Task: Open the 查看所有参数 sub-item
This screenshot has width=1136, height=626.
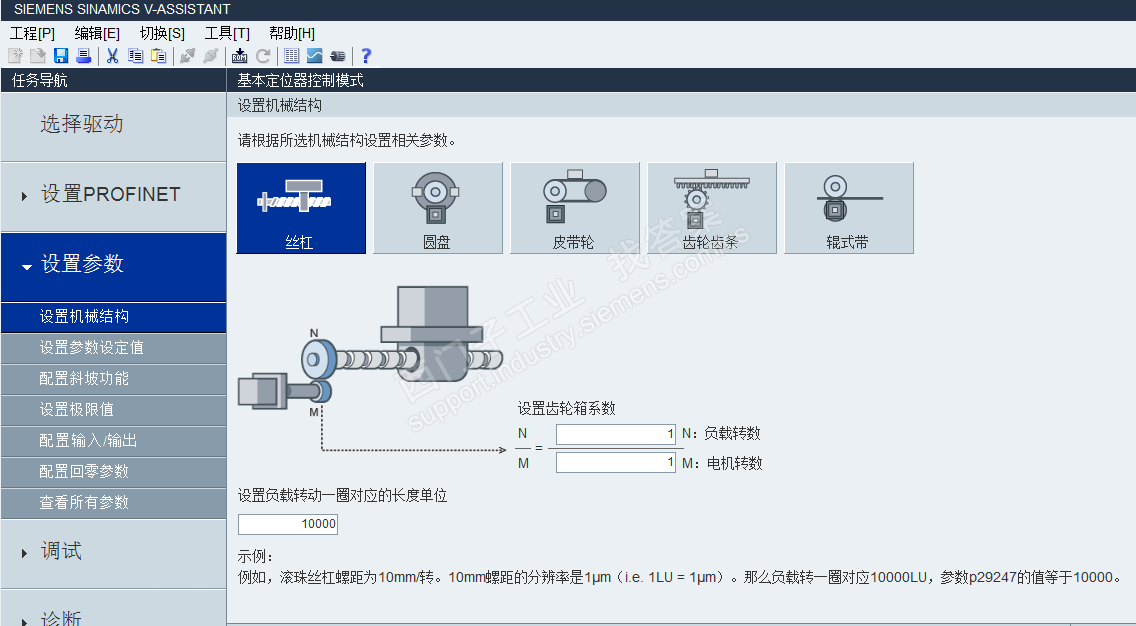Action: 114,503
